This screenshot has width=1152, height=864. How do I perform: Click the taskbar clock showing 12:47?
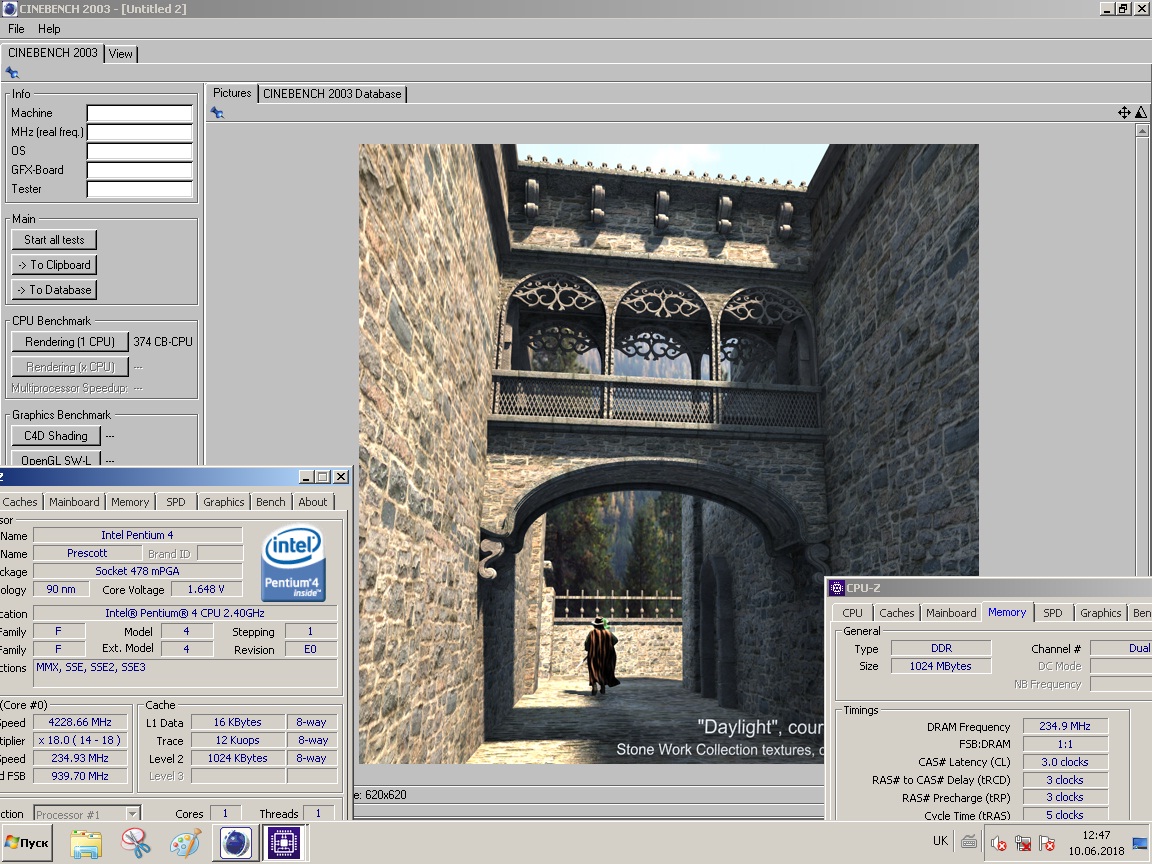pos(1096,835)
